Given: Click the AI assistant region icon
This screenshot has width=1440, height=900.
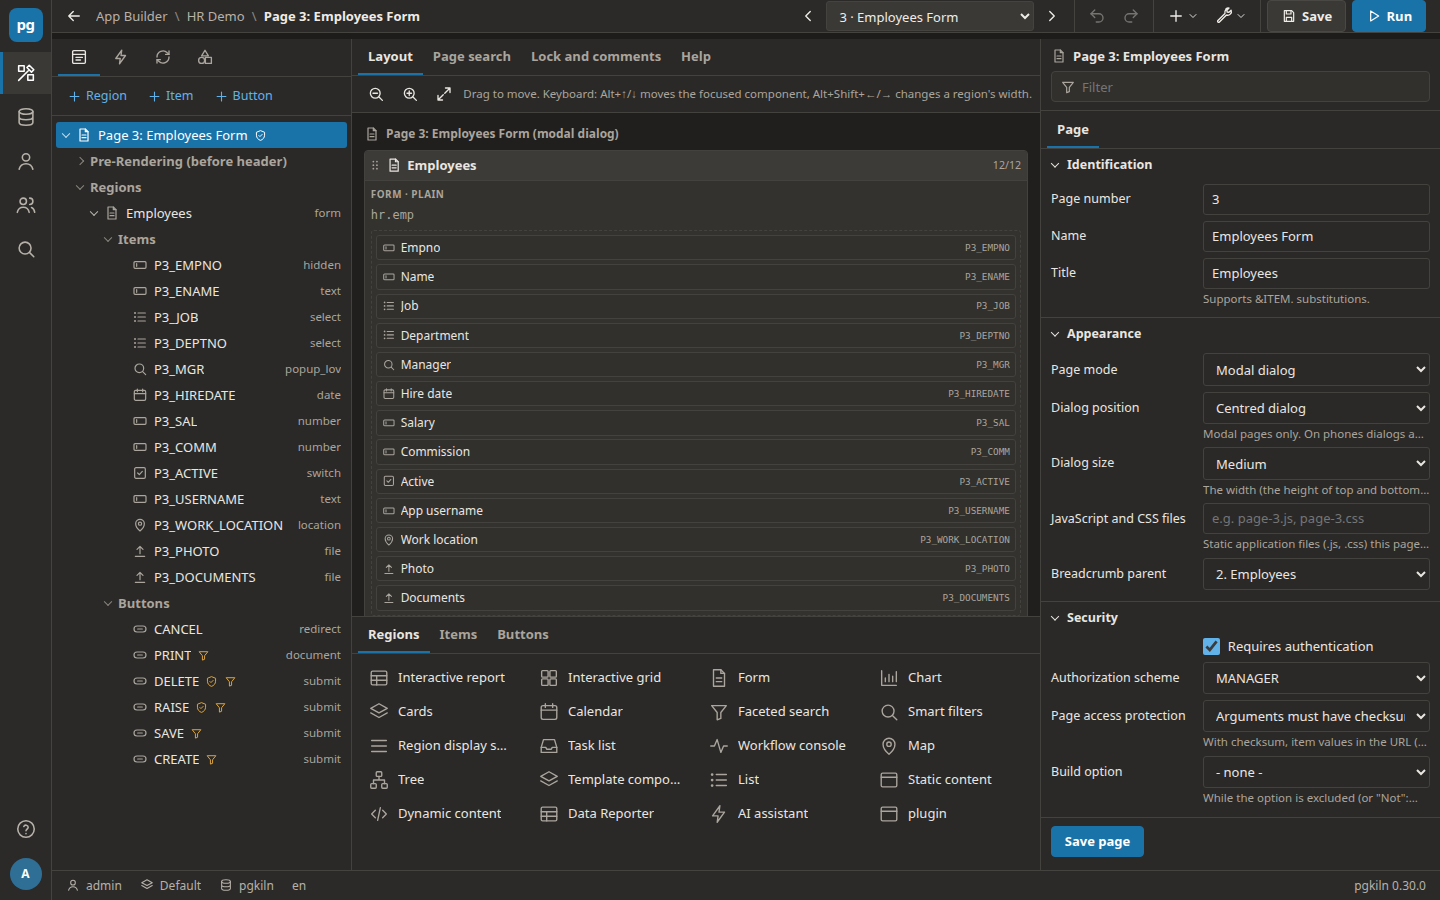Looking at the screenshot, I should (719, 814).
